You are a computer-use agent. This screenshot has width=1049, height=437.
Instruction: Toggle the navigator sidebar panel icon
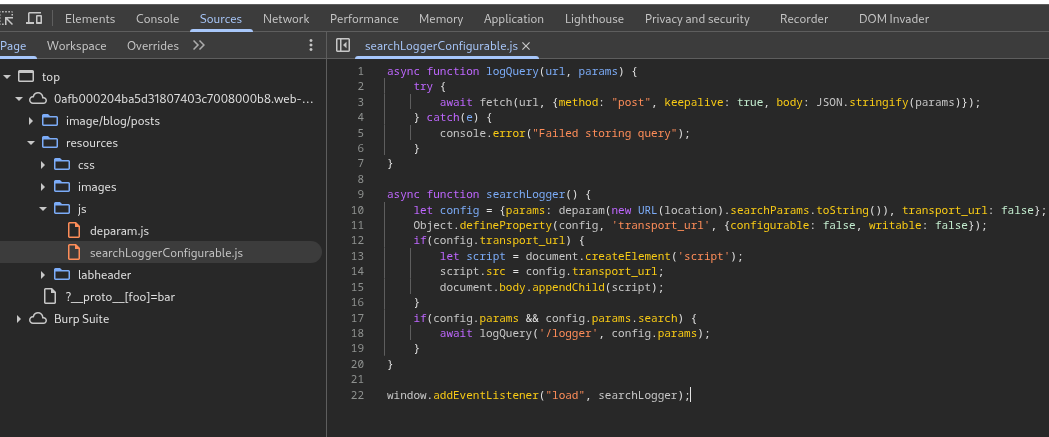coord(343,46)
